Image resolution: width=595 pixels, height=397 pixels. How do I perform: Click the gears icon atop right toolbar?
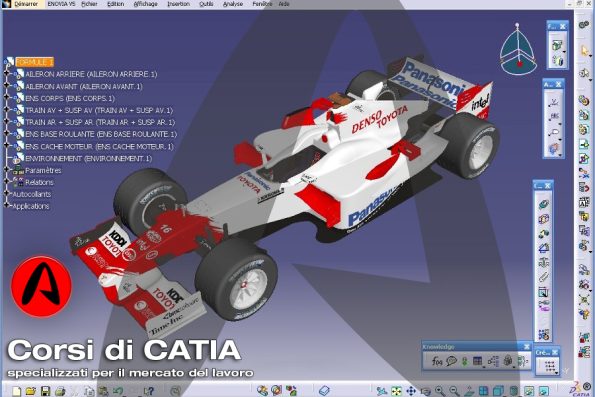pos(584,25)
